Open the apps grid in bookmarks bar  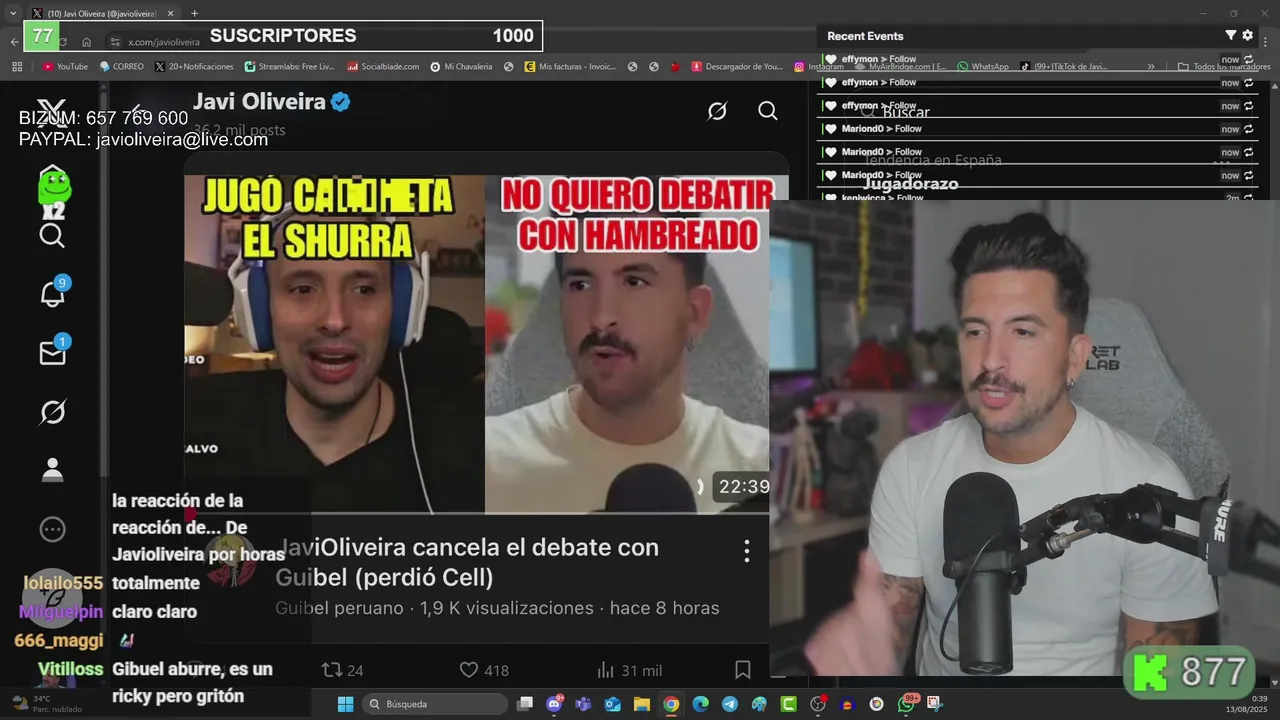point(17,66)
